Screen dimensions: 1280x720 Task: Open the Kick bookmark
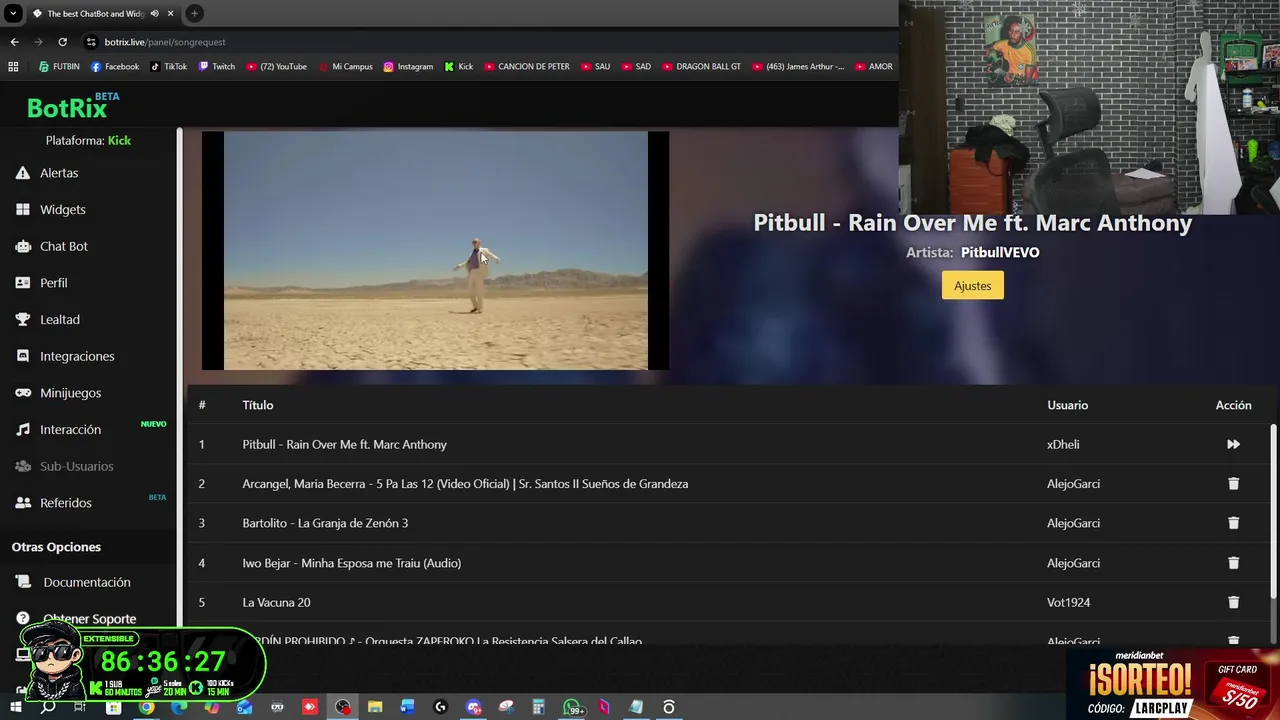pos(459,67)
